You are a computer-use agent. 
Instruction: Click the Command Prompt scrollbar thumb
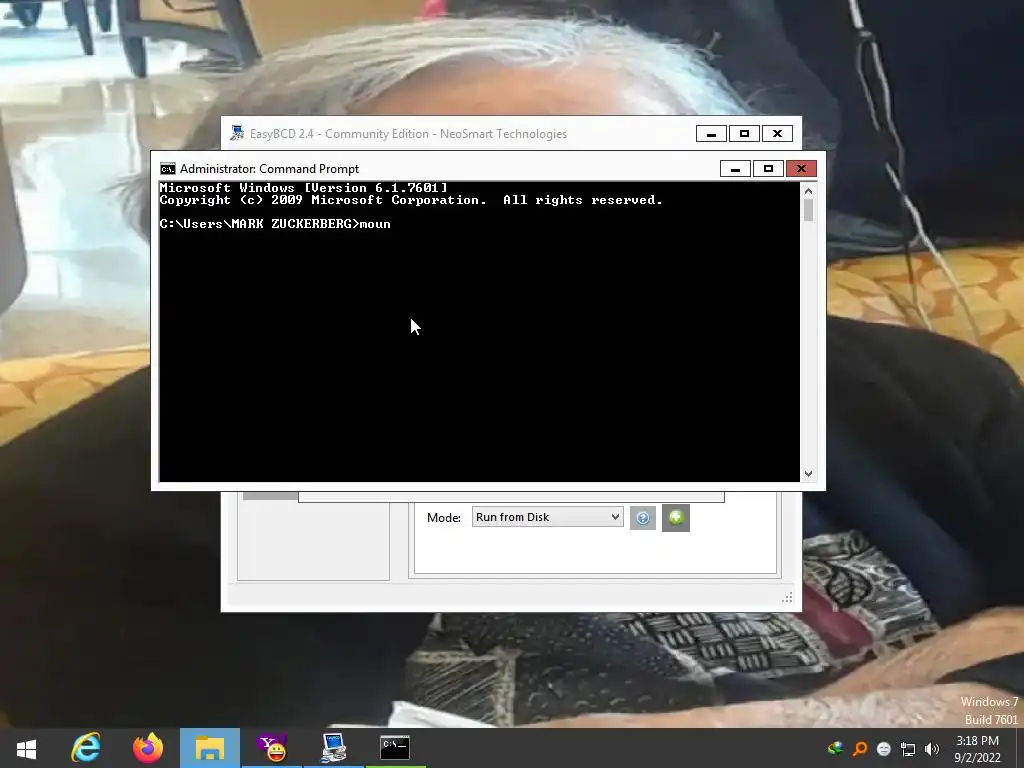(x=808, y=211)
